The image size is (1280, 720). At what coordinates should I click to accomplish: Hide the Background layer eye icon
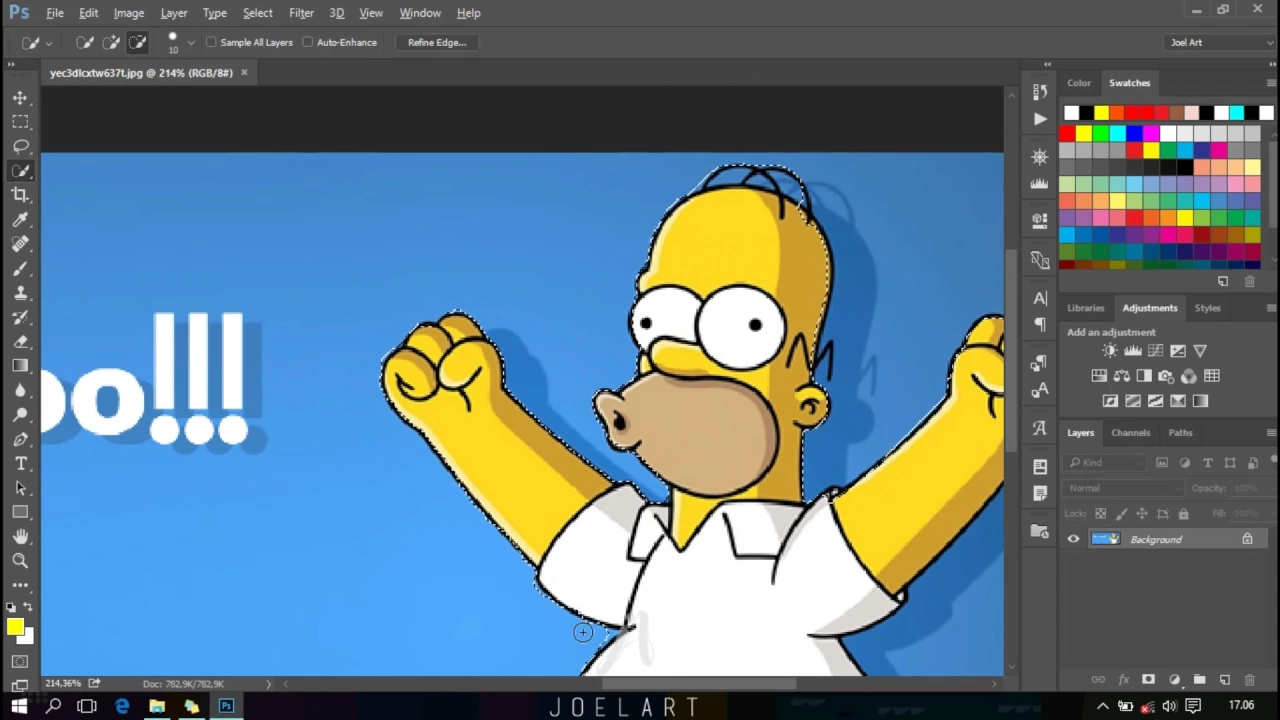[1074, 539]
